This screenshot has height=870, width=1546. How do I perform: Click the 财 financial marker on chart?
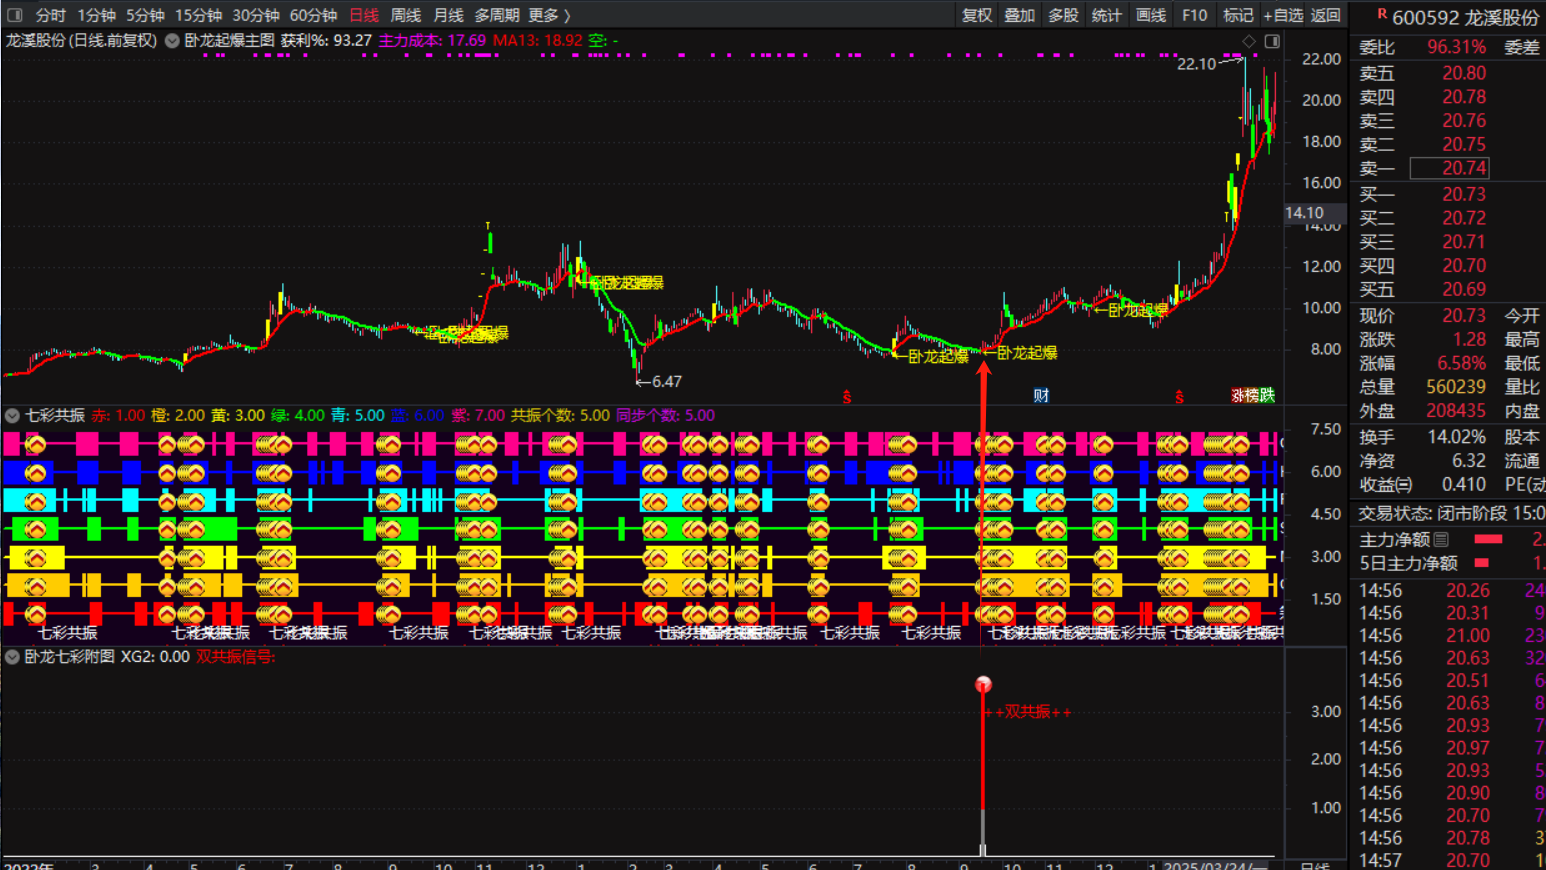pos(1041,396)
